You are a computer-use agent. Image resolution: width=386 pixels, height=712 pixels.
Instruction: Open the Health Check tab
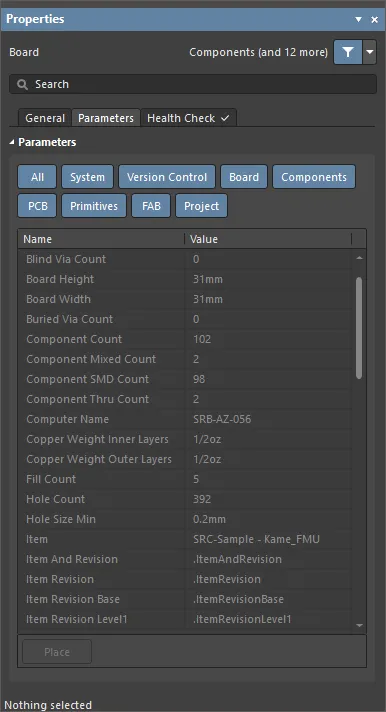(188, 118)
